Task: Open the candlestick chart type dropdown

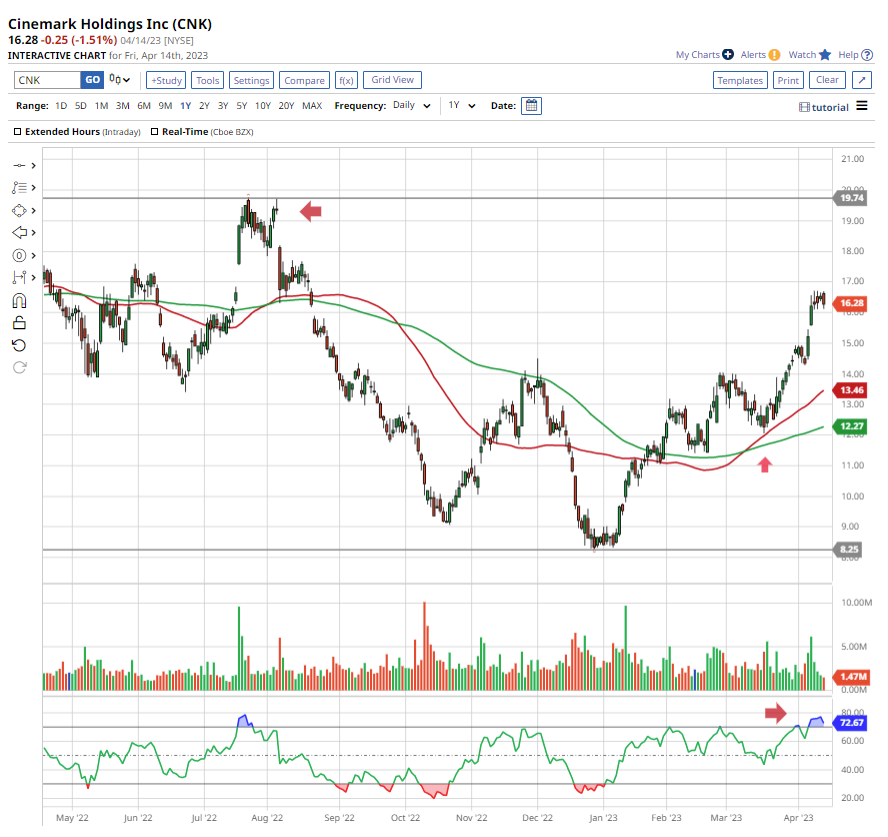Action: pyautogui.click(x=119, y=80)
